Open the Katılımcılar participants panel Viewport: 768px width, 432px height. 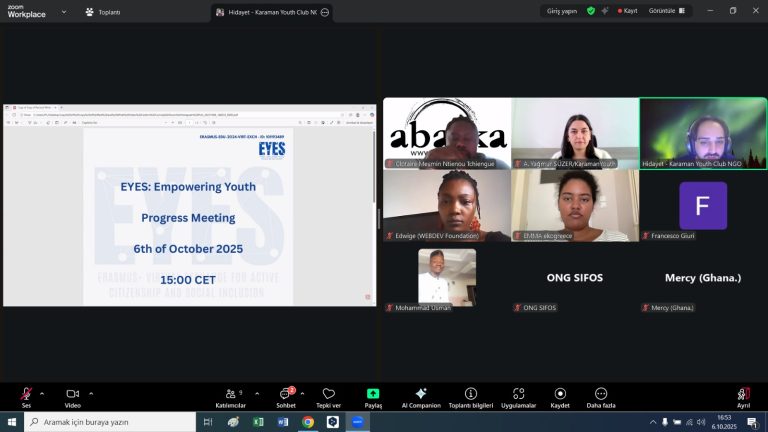(230, 395)
